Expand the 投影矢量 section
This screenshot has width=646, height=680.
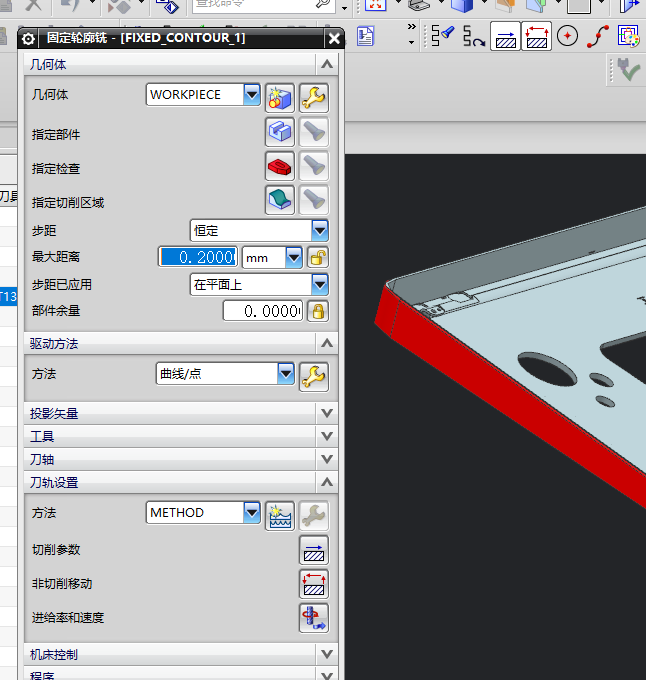pos(327,413)
